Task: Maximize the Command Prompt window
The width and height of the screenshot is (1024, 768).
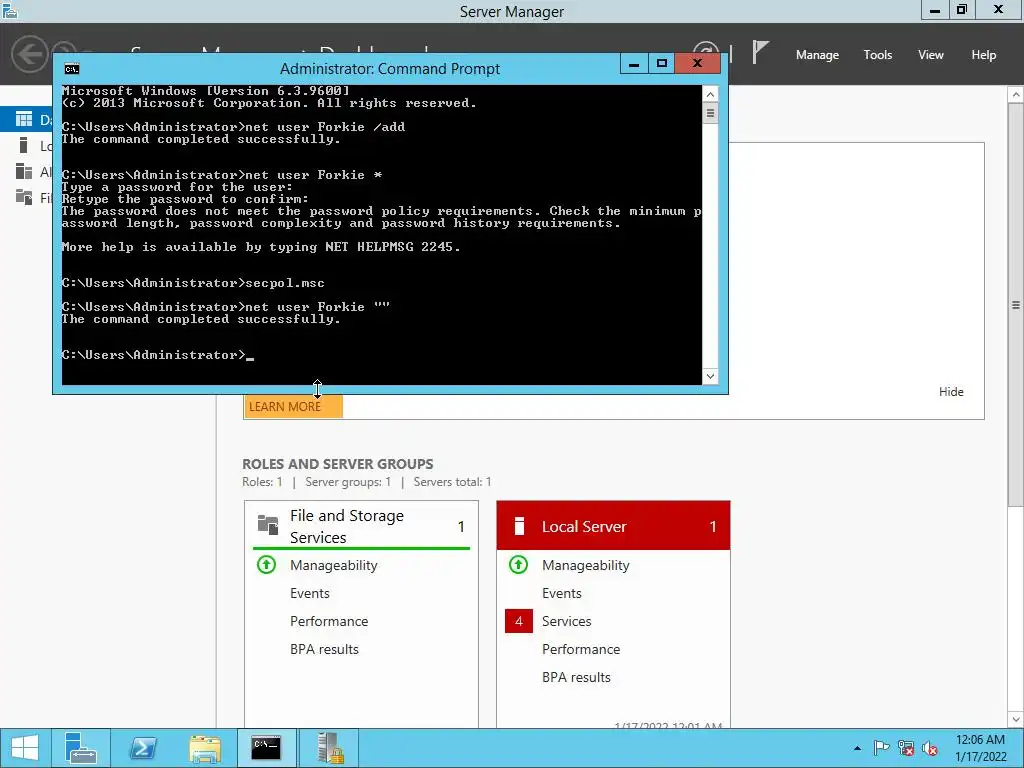Action: click(x=662, y=64)
